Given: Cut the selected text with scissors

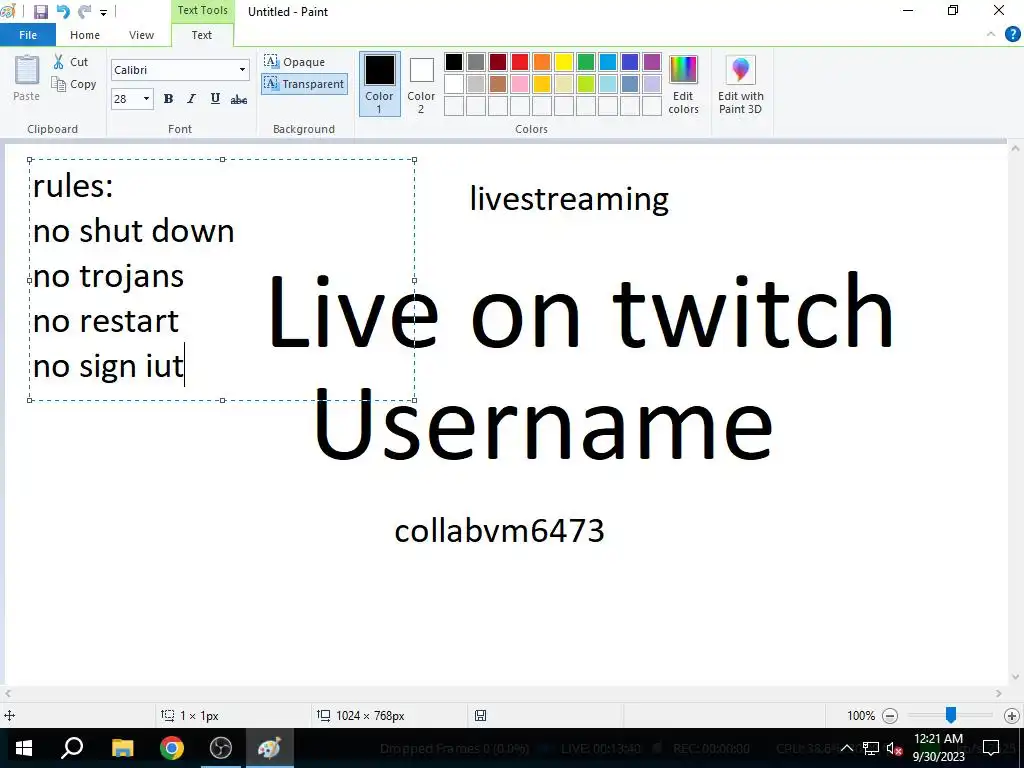Looking at the screenshot, I should pos(71,62).
